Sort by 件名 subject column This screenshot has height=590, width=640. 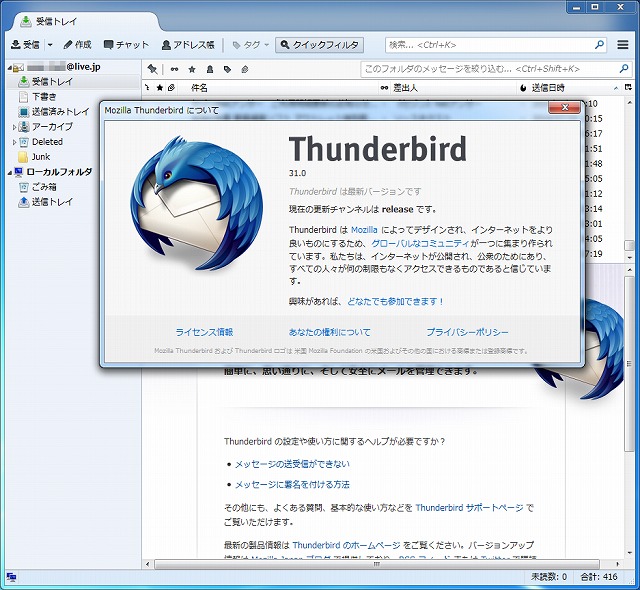199,88
